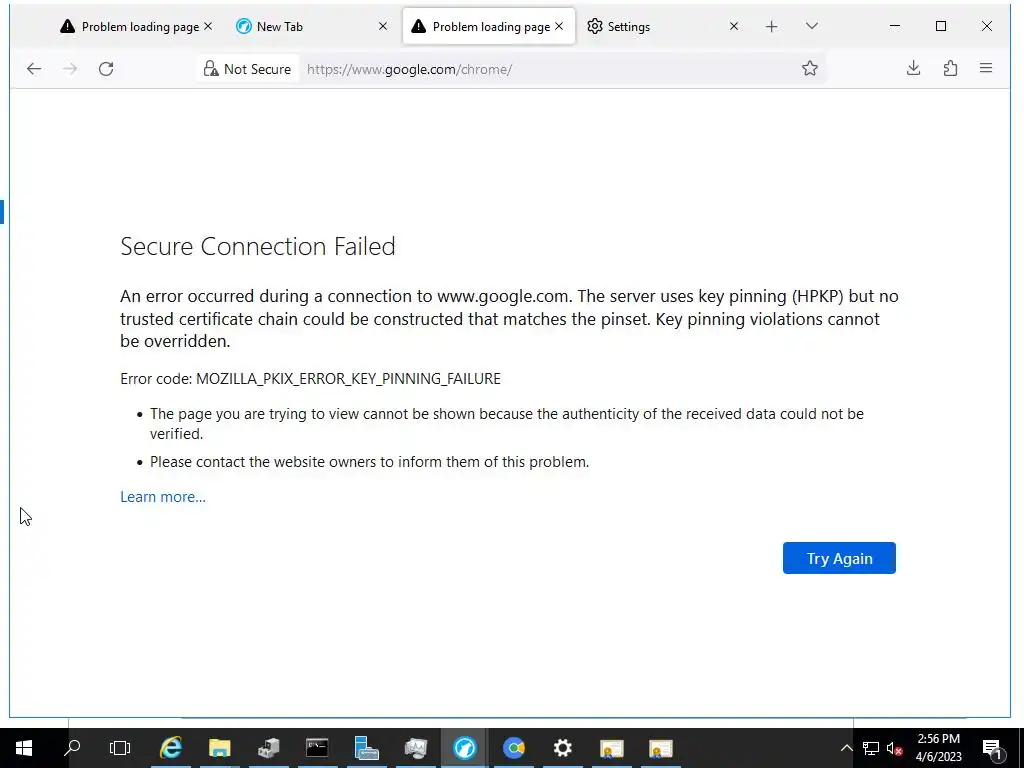This screenshot has width=1024, height=768.
Task: Open the first certificate taskbar icon
Action: click(612, 748)
